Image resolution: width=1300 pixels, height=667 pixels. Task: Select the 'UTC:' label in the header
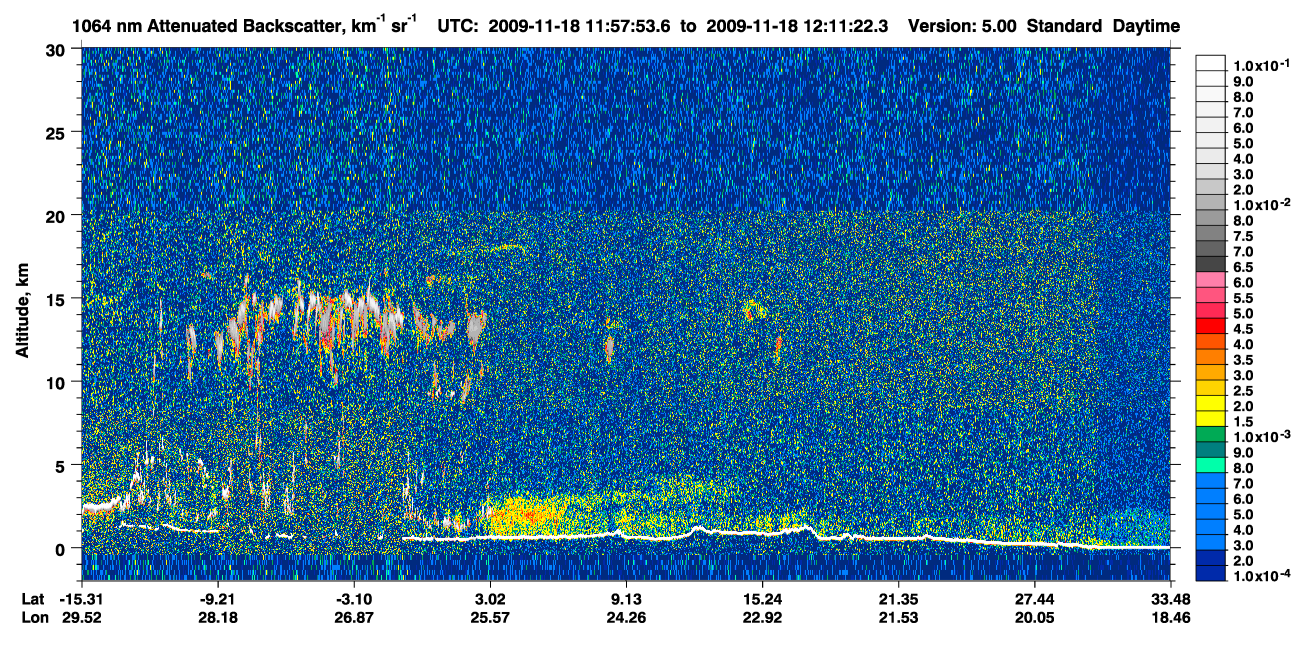point(459,26)
